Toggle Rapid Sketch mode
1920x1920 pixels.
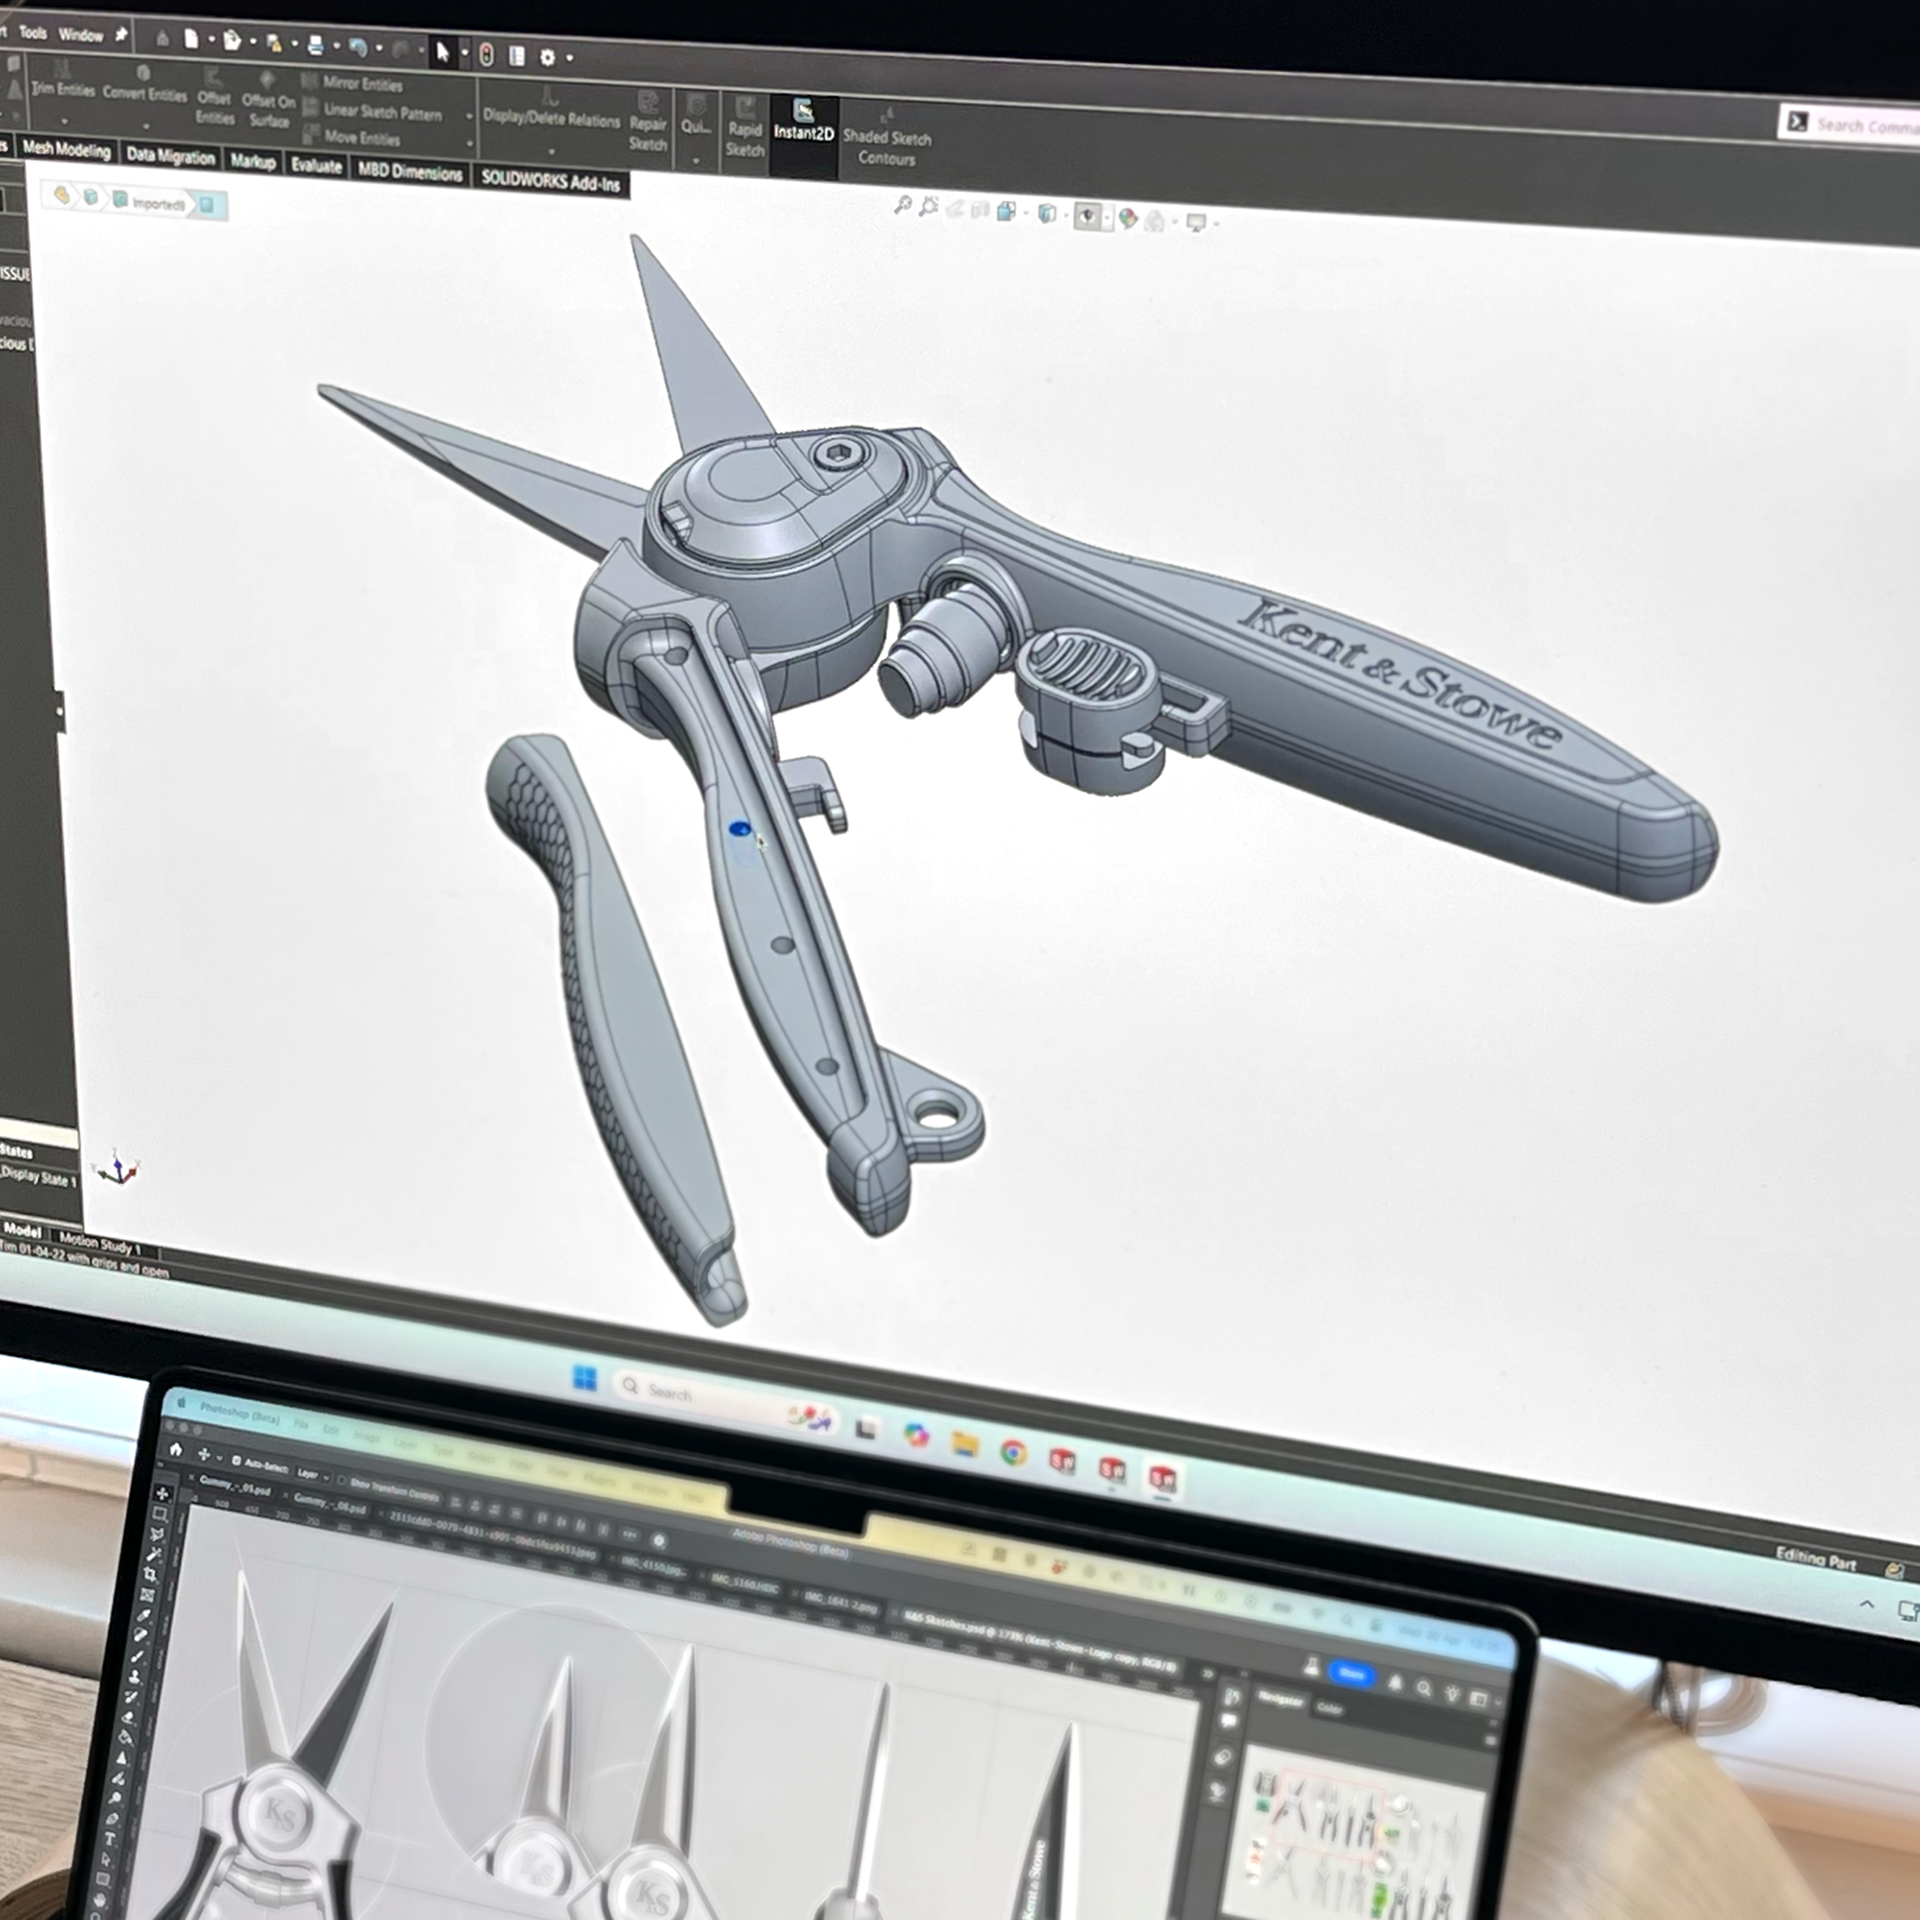745,126
